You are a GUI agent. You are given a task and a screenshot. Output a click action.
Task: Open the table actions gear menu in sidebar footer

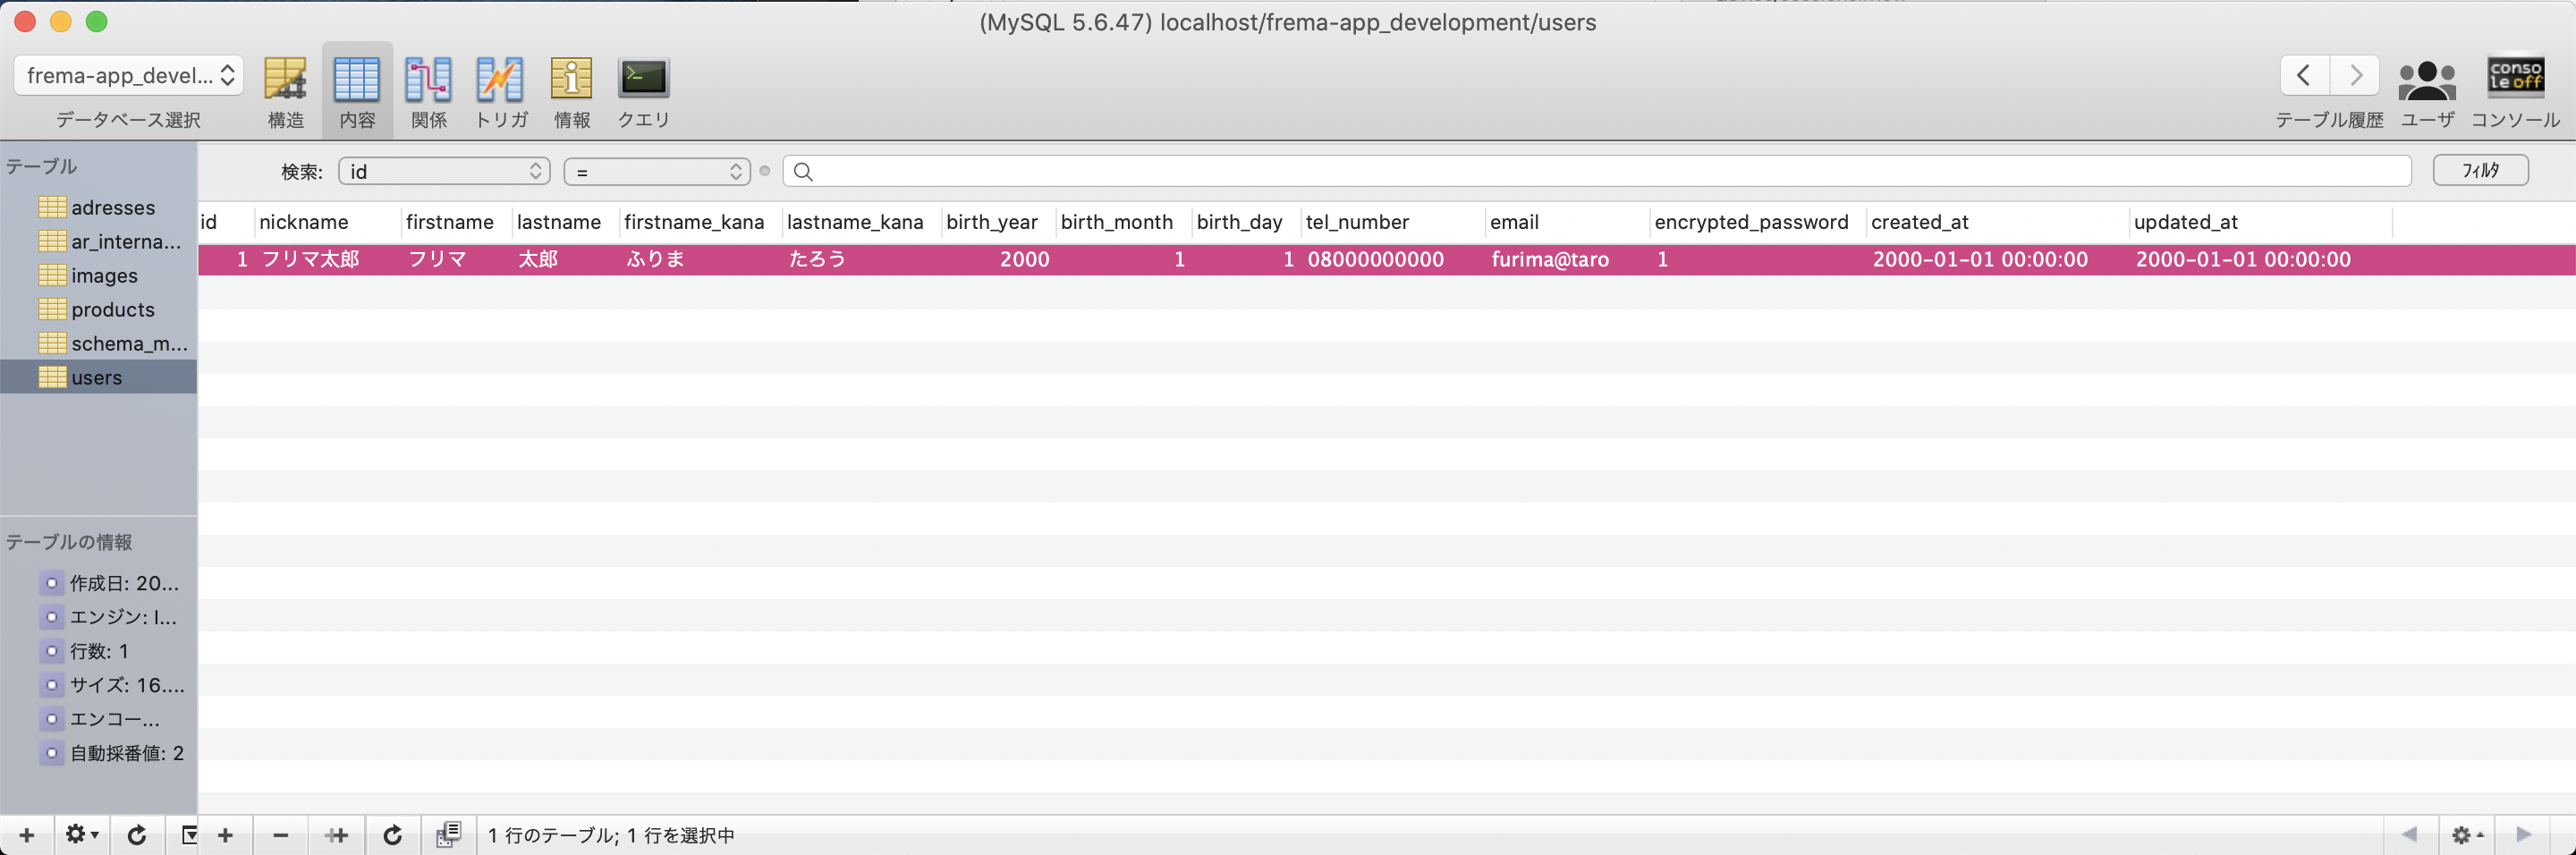coord(81,835)
